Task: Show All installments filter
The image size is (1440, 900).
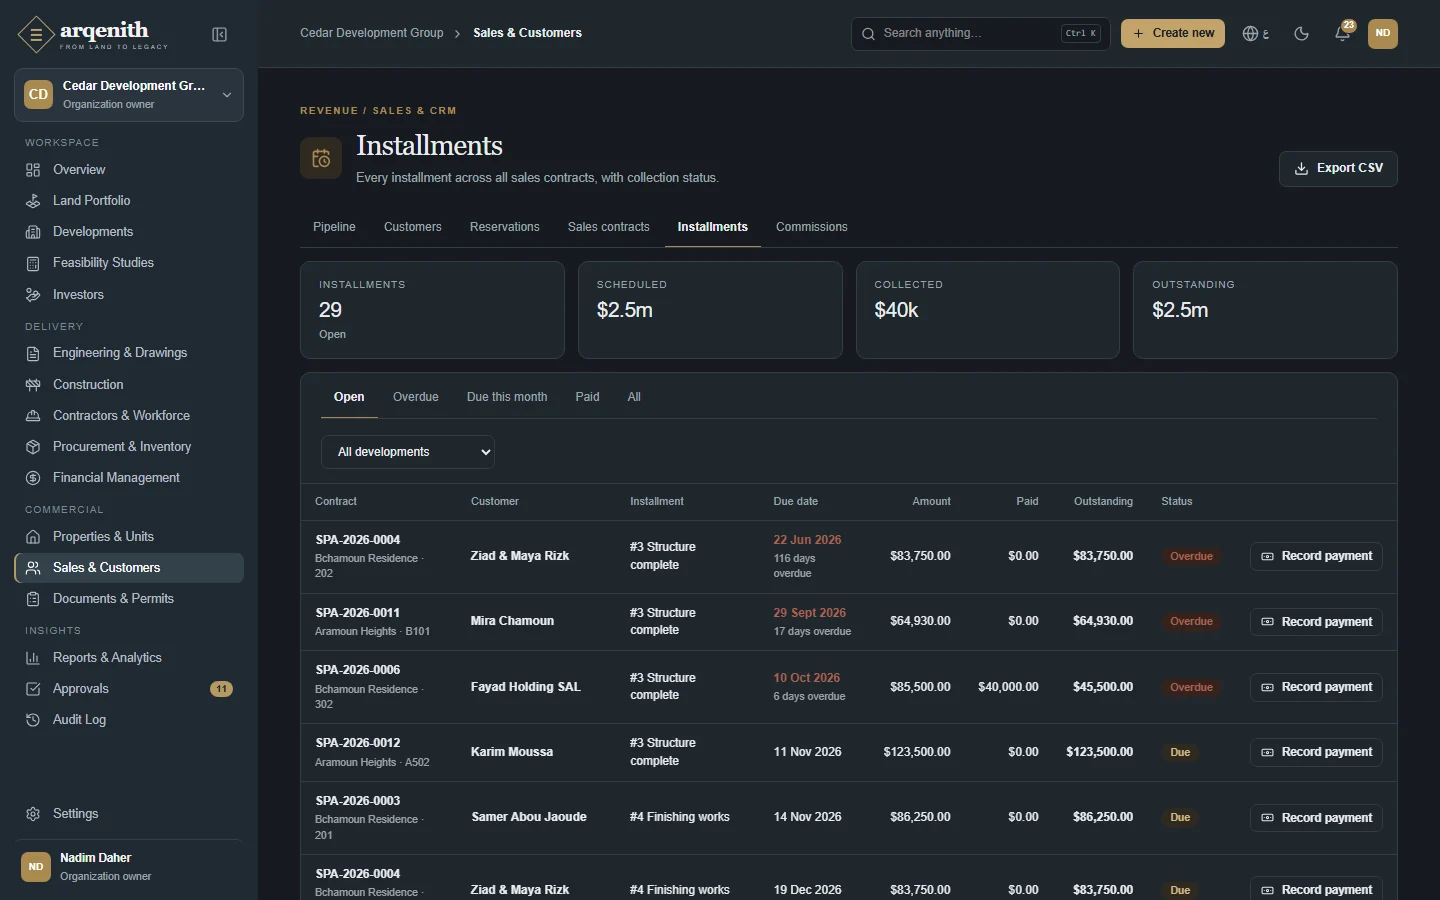Action: (x=634, y=397)
